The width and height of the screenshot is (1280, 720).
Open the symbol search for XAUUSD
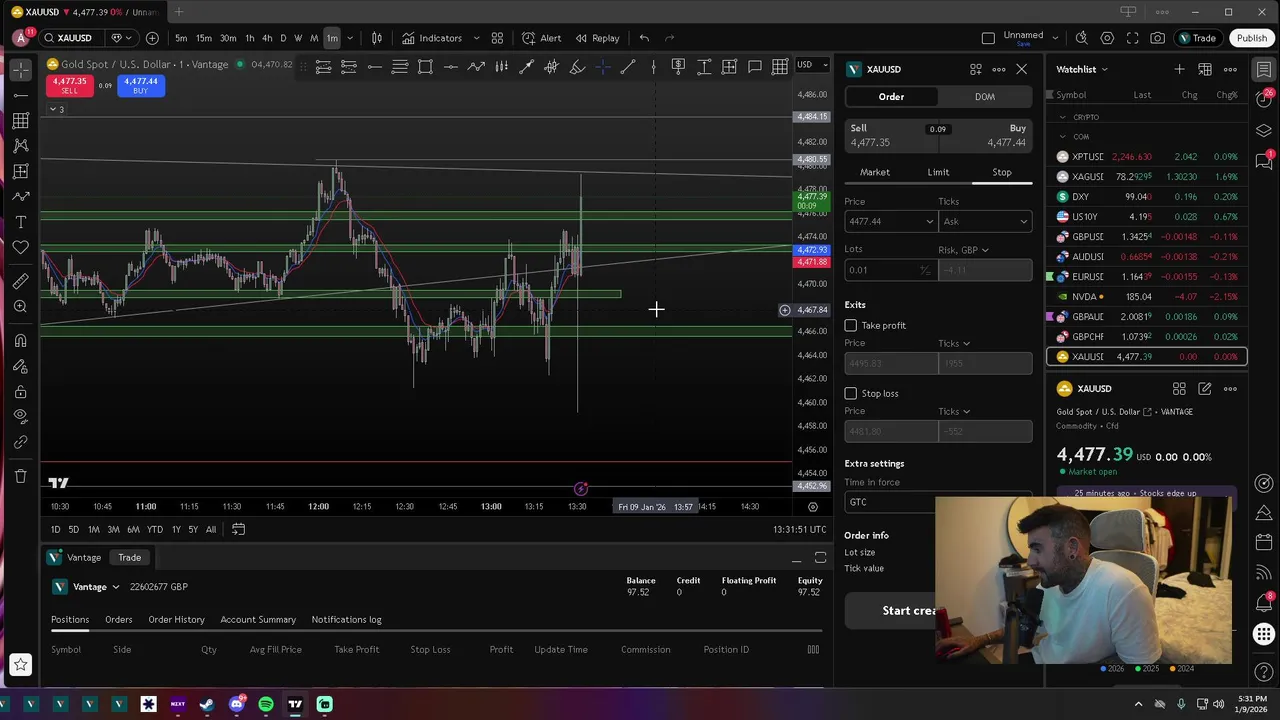tap(73, 38)
